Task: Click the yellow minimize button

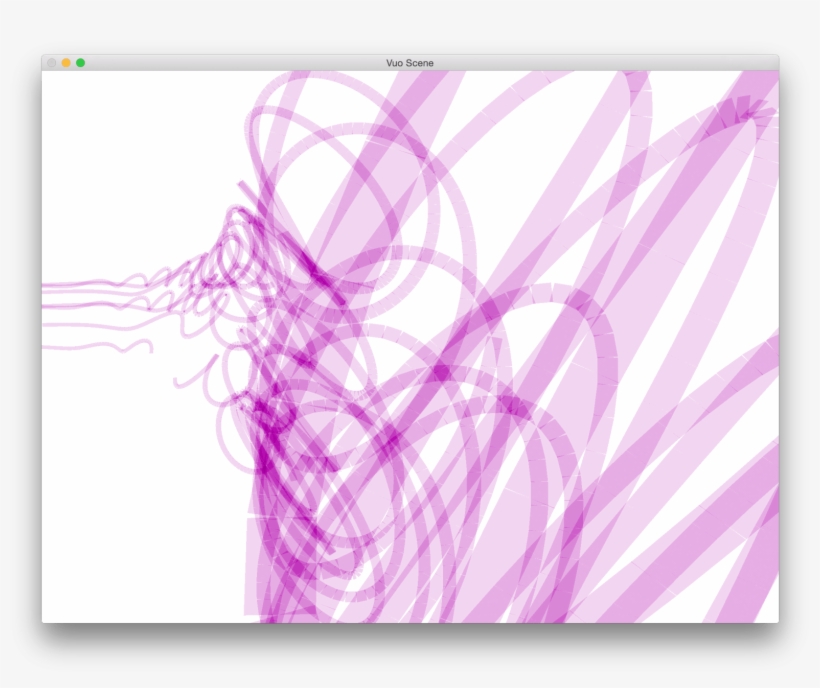Action: pyautogui.click(x=65, y=61)
